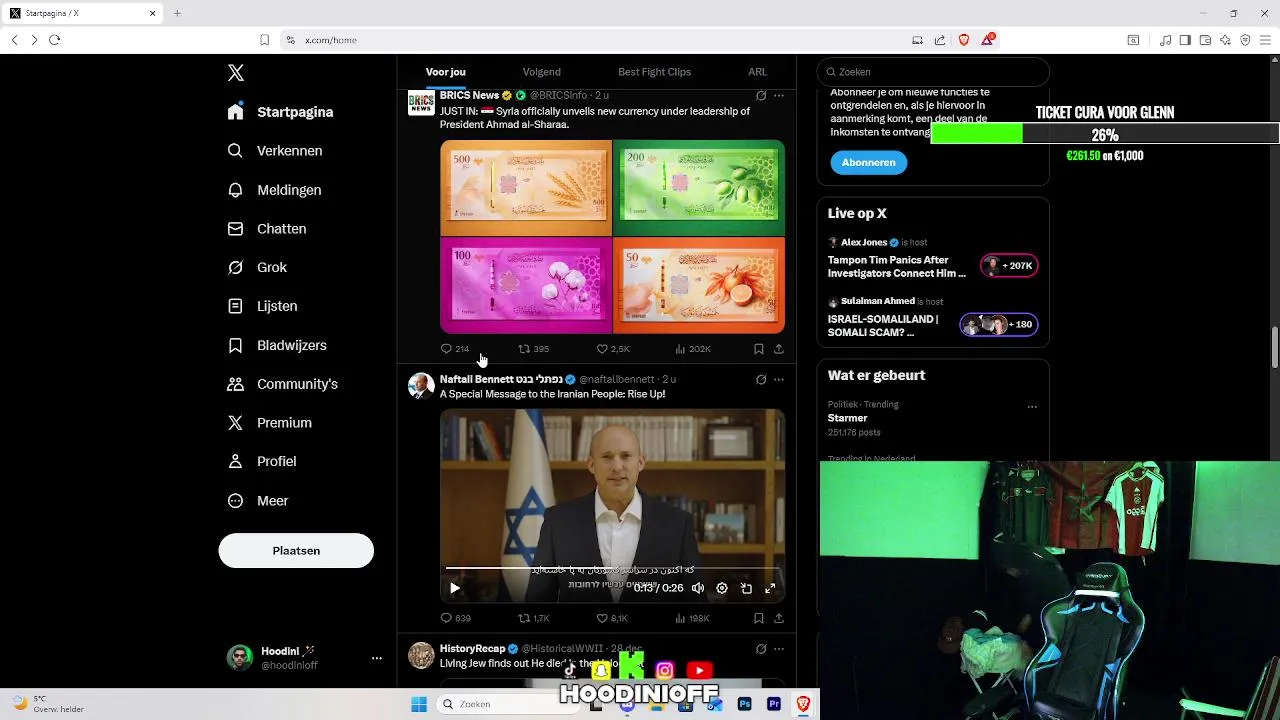Bookmark the BRICS News post
The width and height of the screenshot is (1280, 720).
point(758,349)
